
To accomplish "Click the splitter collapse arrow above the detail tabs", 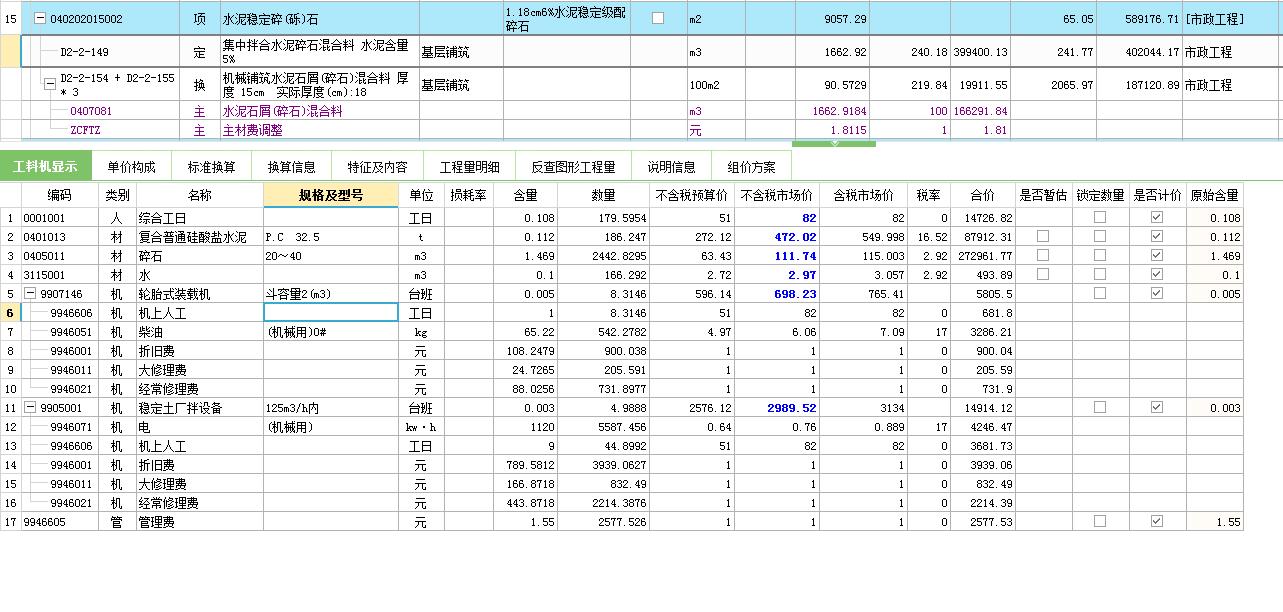I will tap(836, 144).
